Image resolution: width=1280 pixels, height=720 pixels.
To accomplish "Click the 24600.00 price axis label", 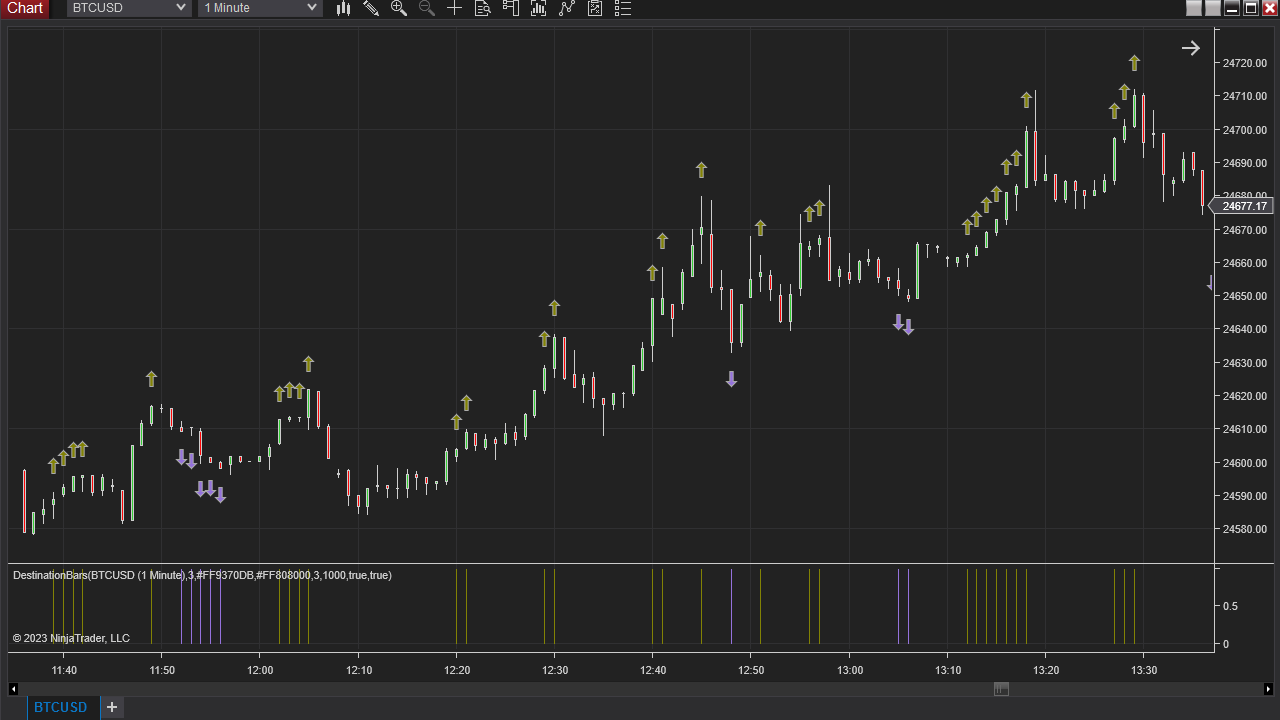I will 1244,463.
